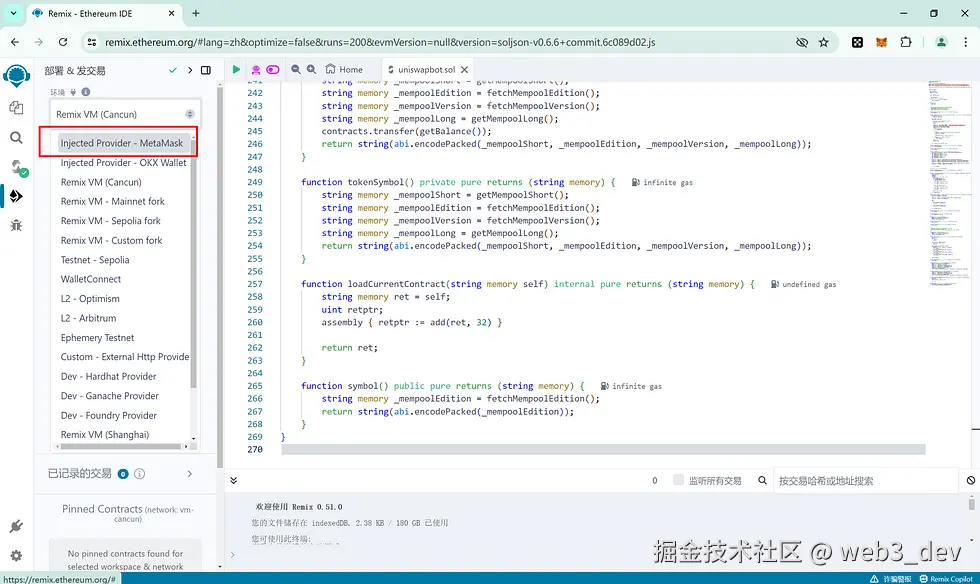Choose Dev - Ganache Provider
The height and width of the screenshot is (584, 980).
[109, 396]
